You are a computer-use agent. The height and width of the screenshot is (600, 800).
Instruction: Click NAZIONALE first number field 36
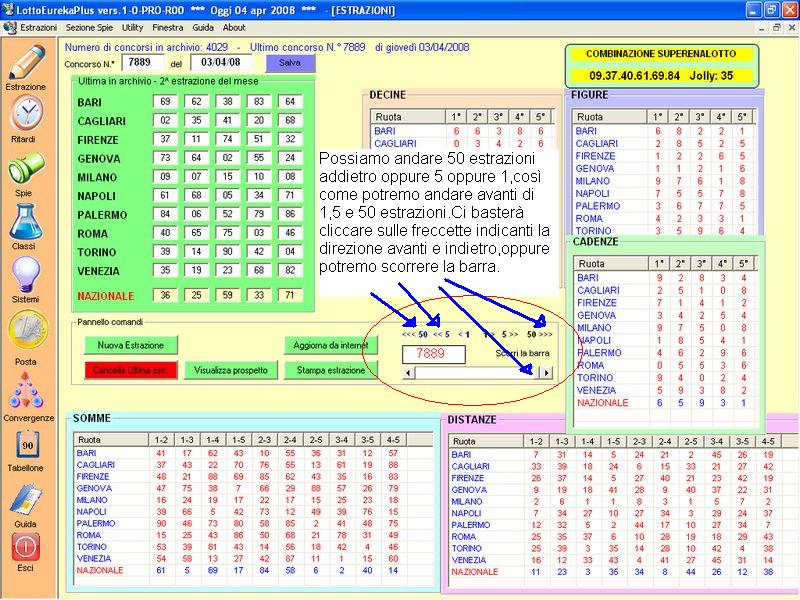point(165,295)
